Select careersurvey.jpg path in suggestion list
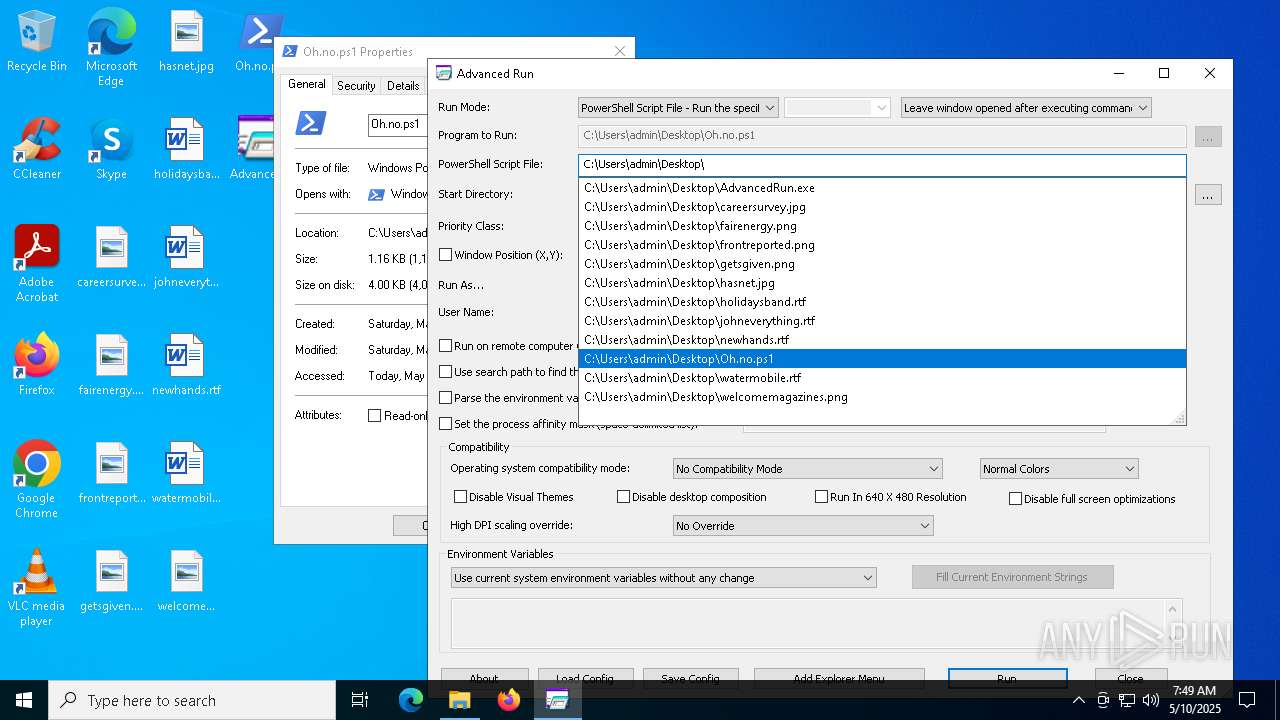The width and height of the screenshot is (1280, 720). 882,207
